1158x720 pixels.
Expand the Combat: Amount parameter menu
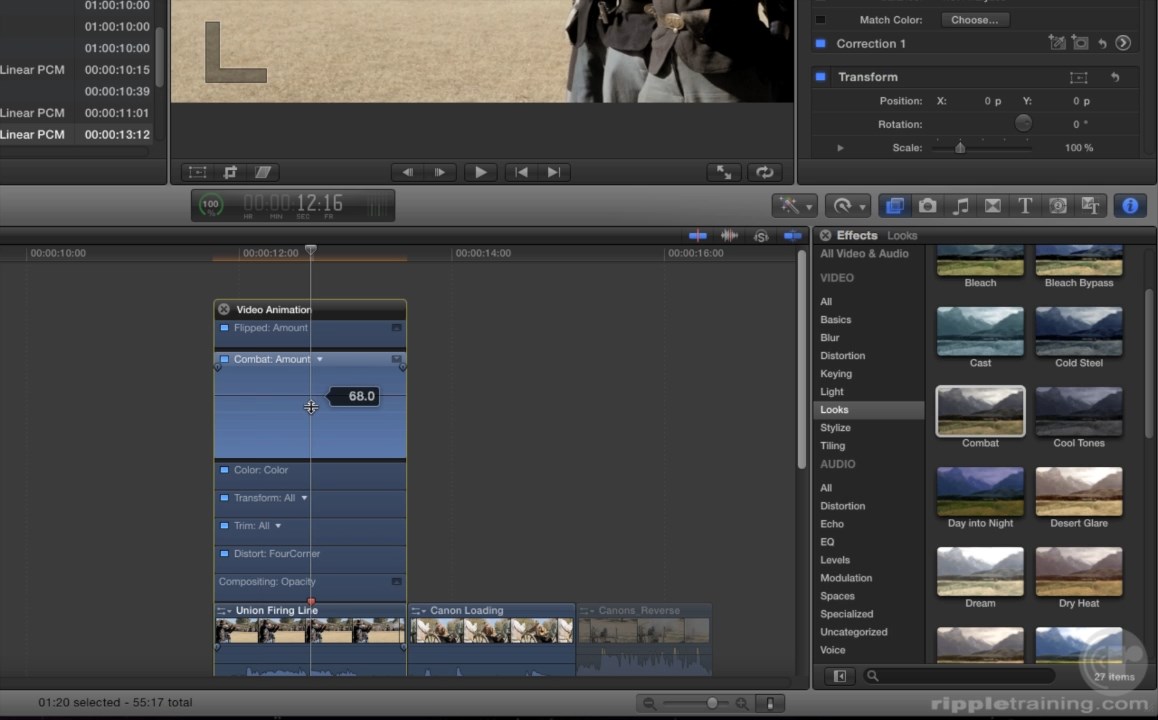point(320,360)
